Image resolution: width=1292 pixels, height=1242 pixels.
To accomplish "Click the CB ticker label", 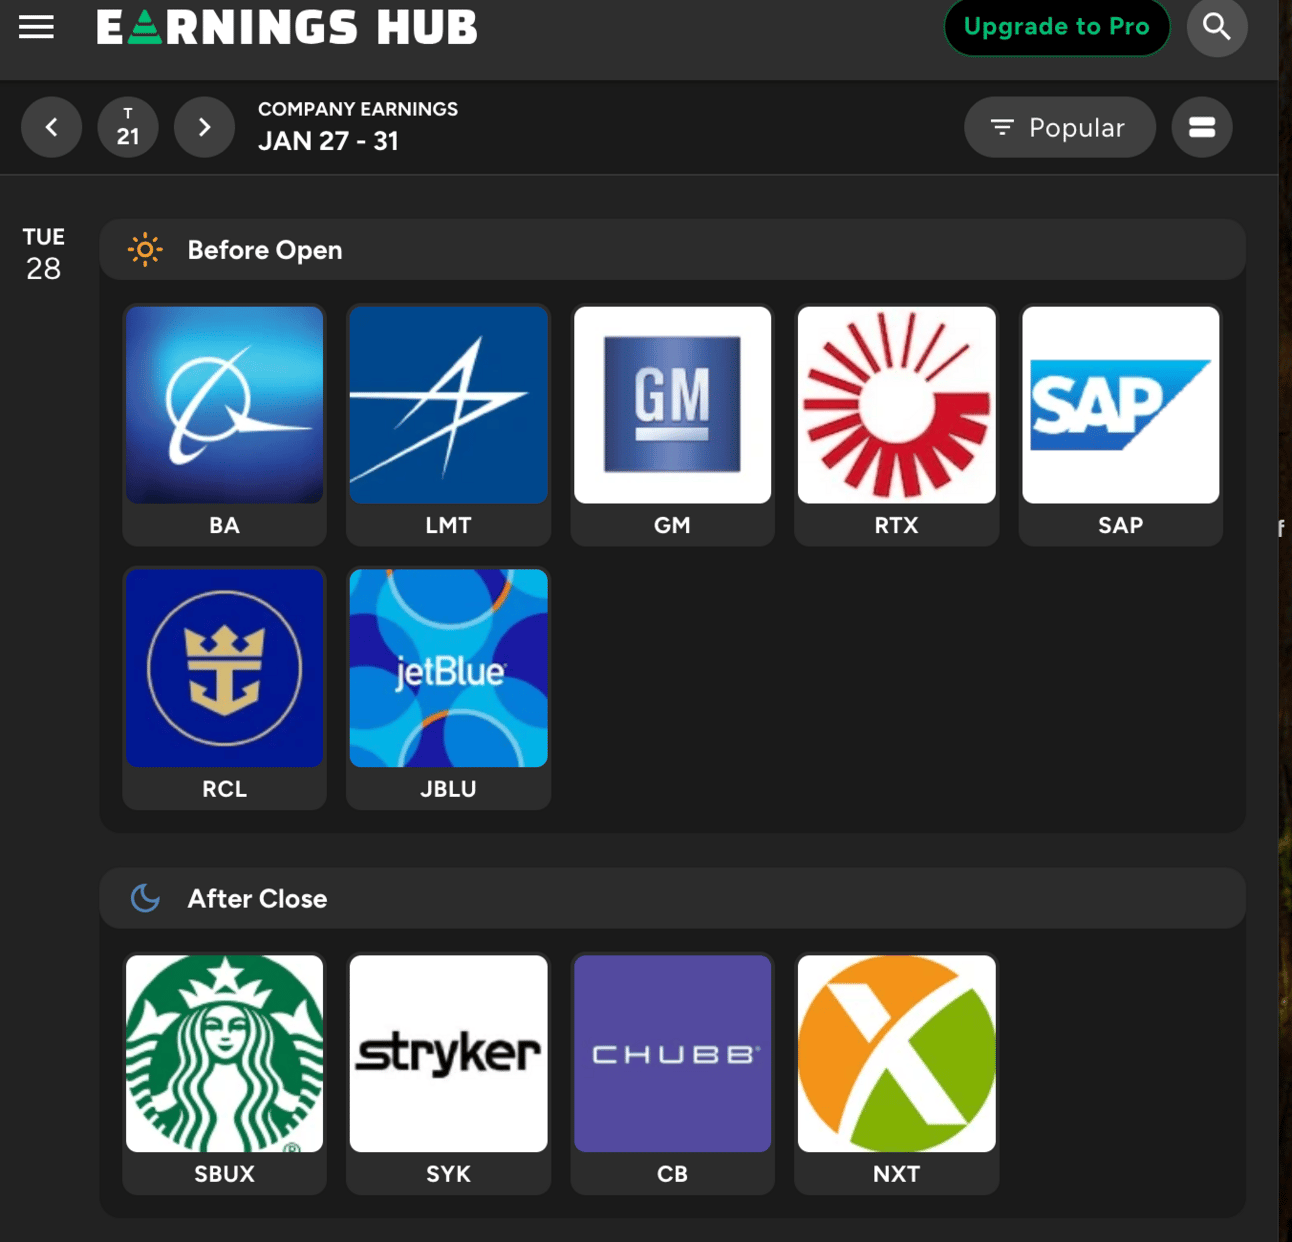I will point(672,1174).
